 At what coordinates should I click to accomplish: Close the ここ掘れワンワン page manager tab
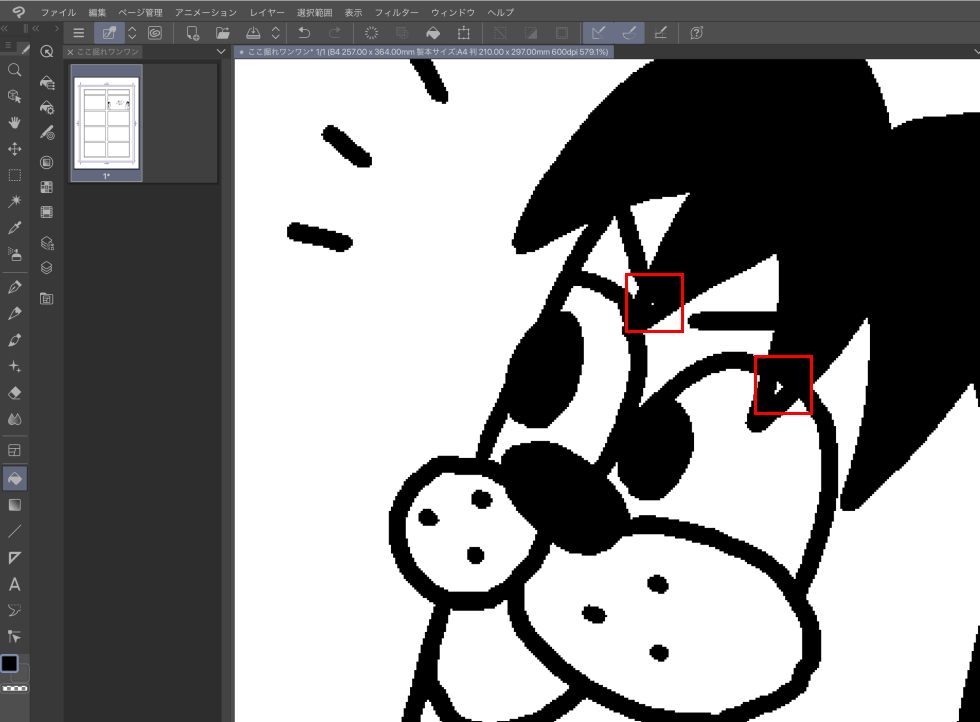coord(70,51)
